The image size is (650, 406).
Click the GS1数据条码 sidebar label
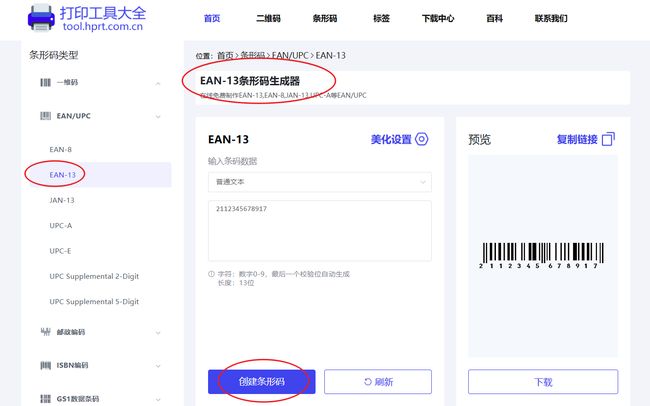pos(78,399)
